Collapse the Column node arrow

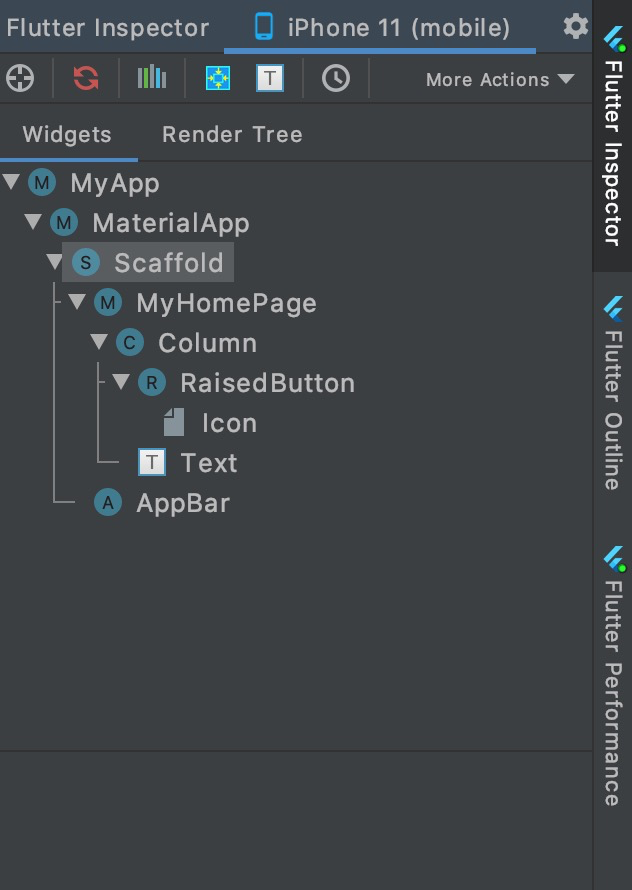pos(99,343)
